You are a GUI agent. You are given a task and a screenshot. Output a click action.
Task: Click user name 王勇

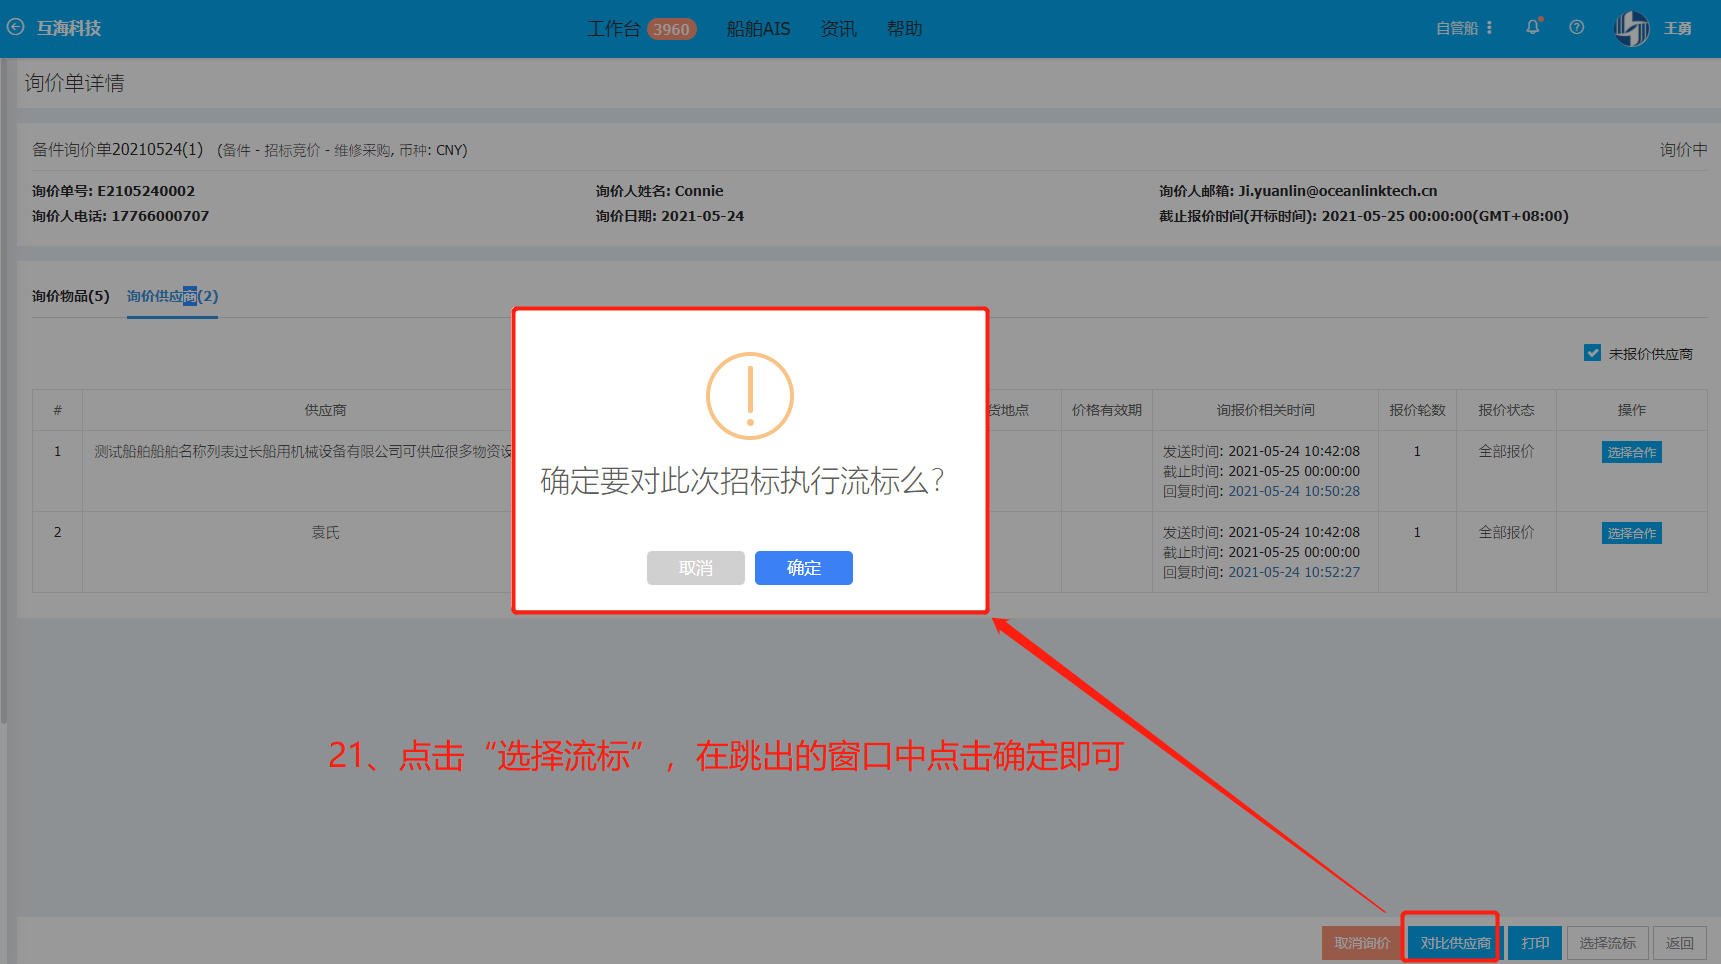click(1677, 28)
